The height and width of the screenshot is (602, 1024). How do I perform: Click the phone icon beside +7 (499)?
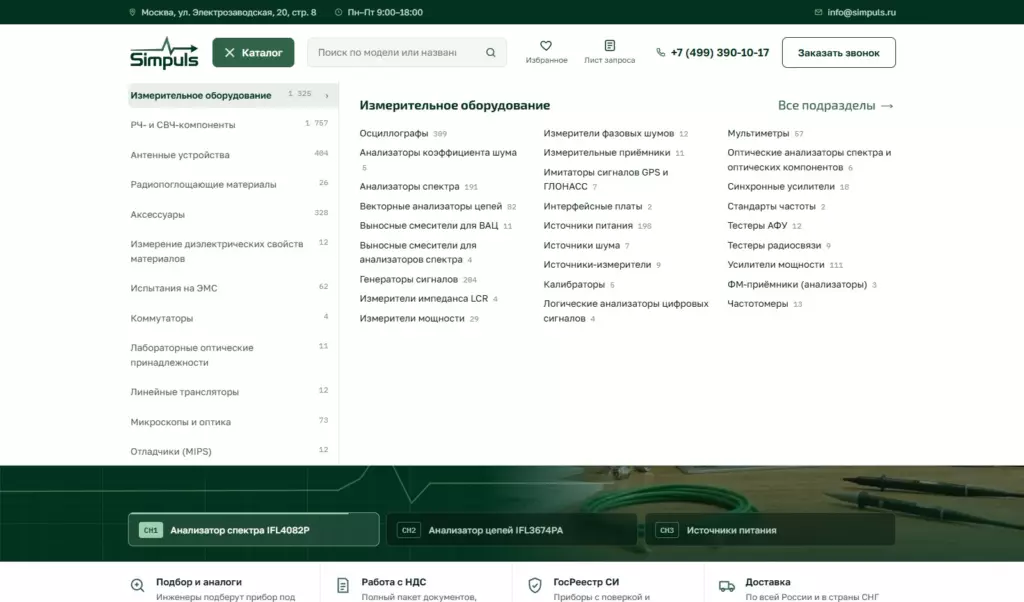tap(660, 53)
